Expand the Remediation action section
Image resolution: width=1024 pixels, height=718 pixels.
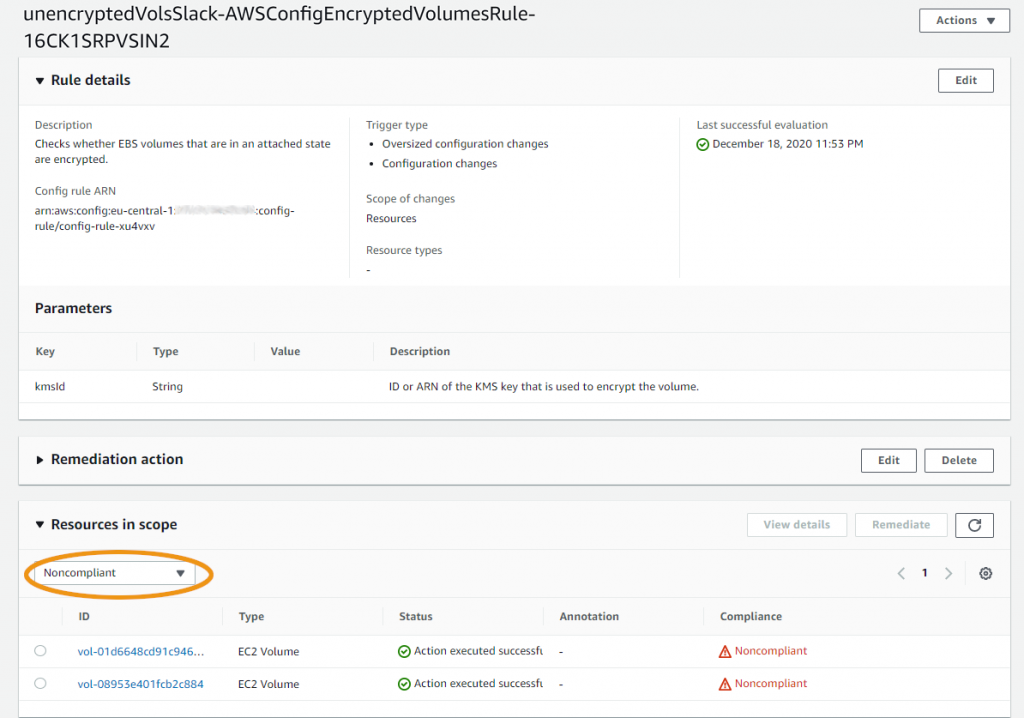(x=38, y=459)
